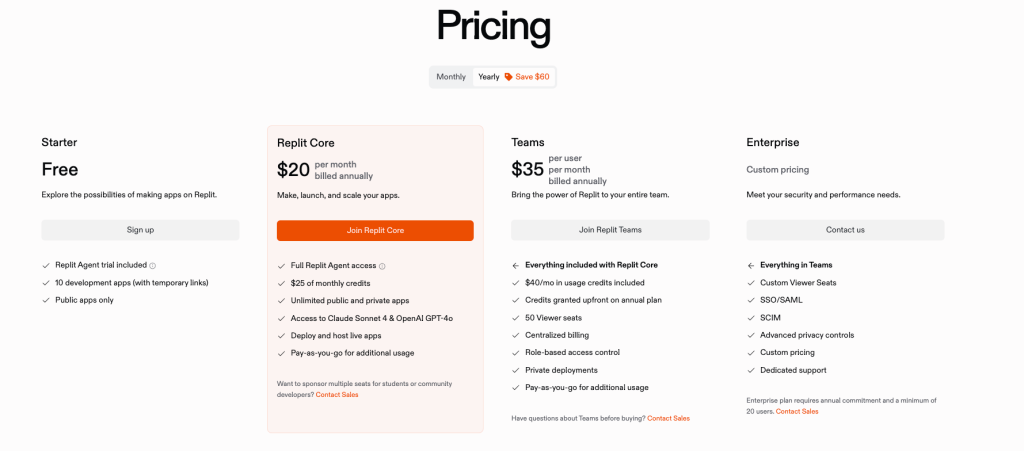This screenshot has height=451, width=1024.
Task: Click the Sign up button for Starter
Action: [x=140, y=230]
